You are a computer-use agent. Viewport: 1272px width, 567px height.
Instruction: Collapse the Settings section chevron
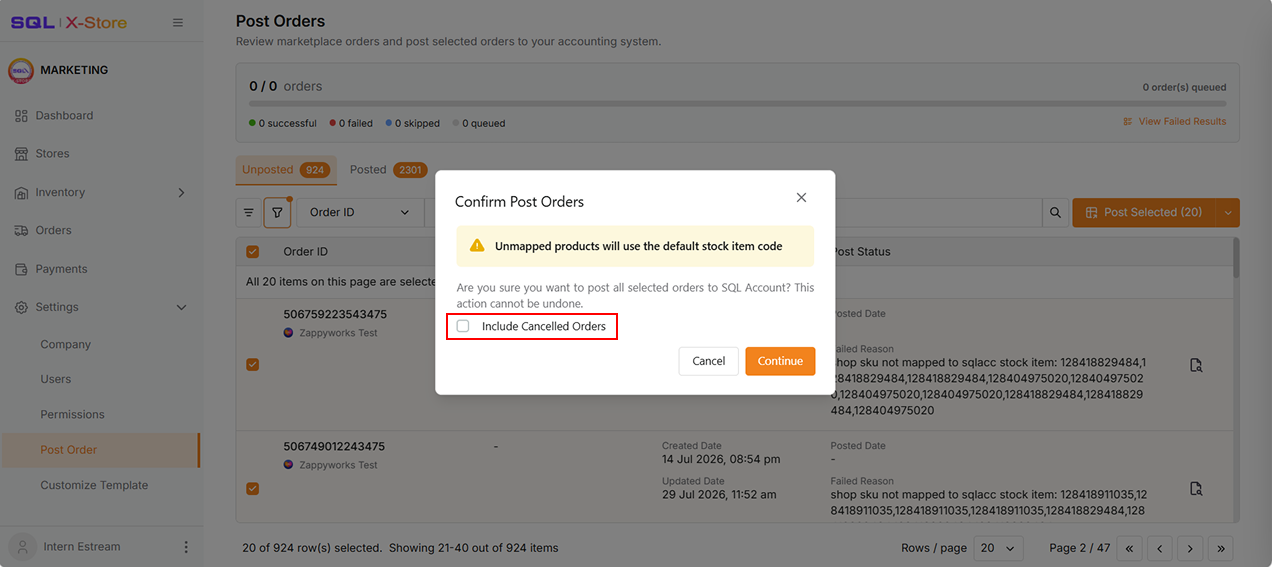181,307
